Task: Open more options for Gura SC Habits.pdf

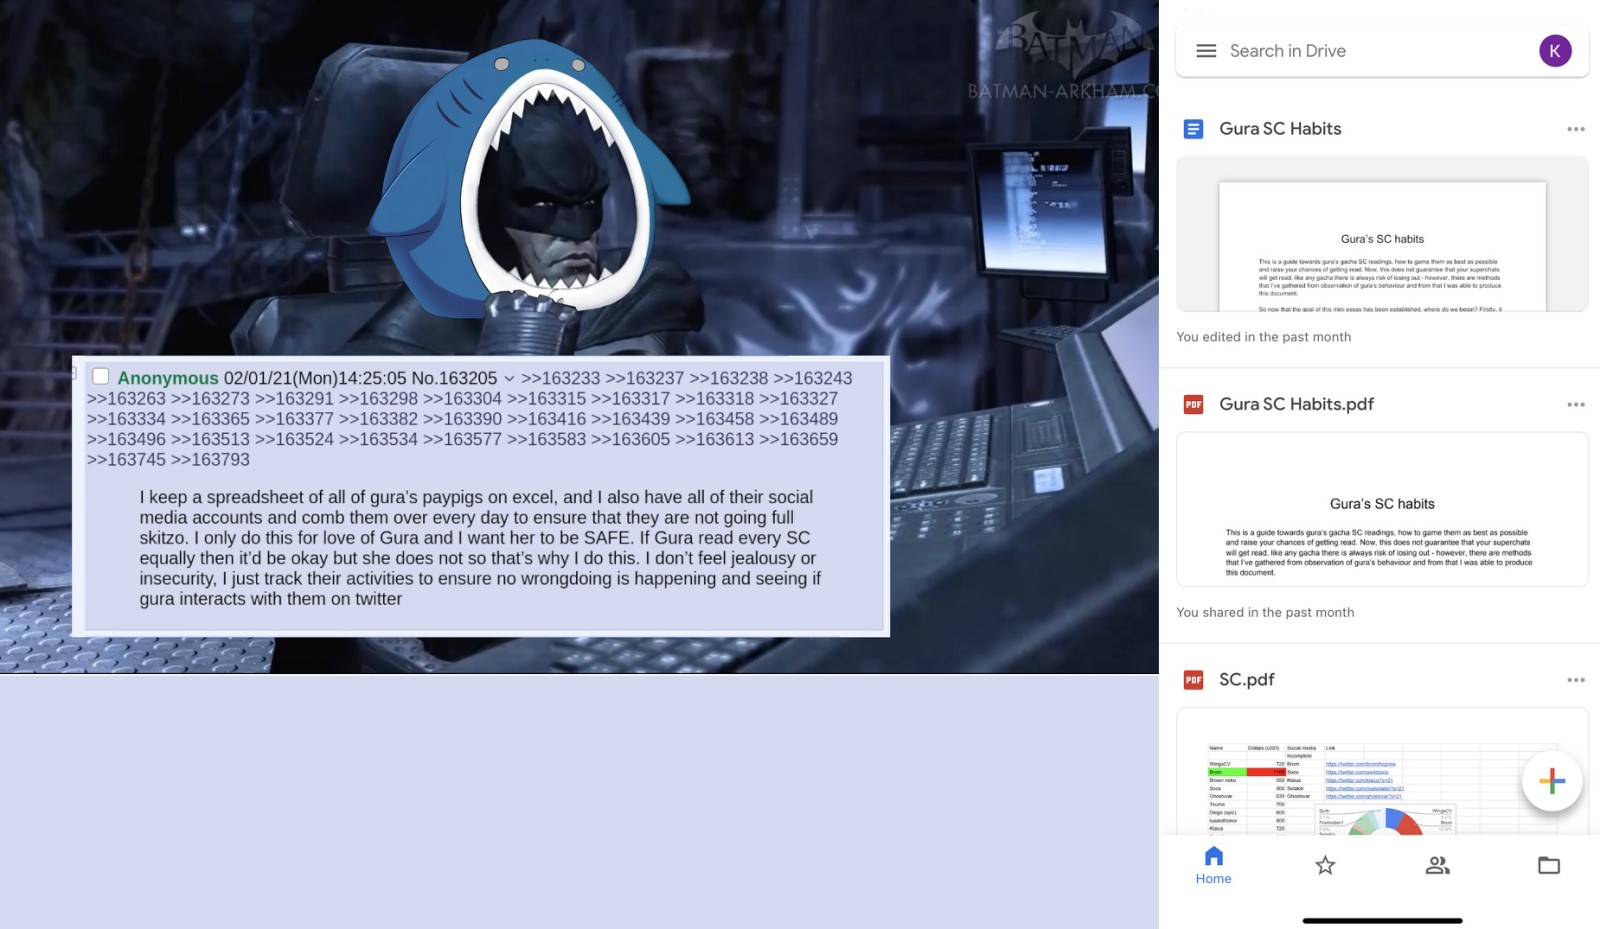Action: 1576,404
